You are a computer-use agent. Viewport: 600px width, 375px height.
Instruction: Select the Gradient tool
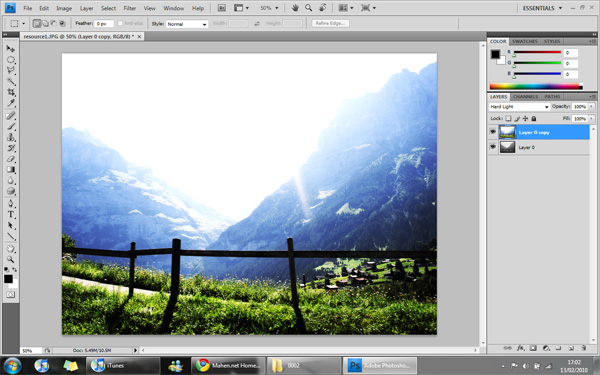click(x=11, y=170)
